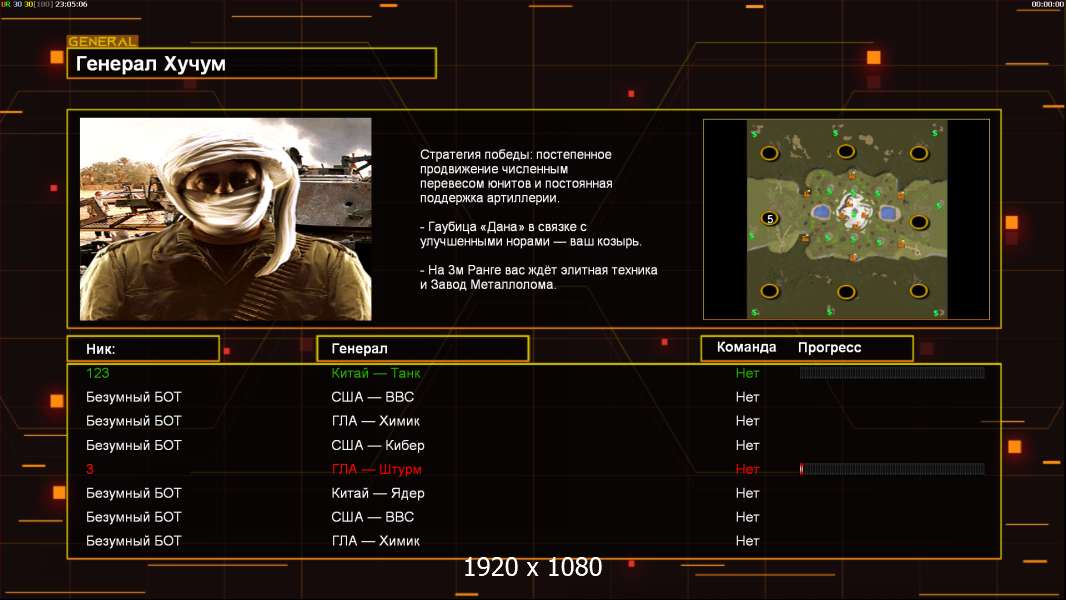Click the loading progress bar for player 3
Viewport: 1066px width, 600px height.
(x=892, y=469)
